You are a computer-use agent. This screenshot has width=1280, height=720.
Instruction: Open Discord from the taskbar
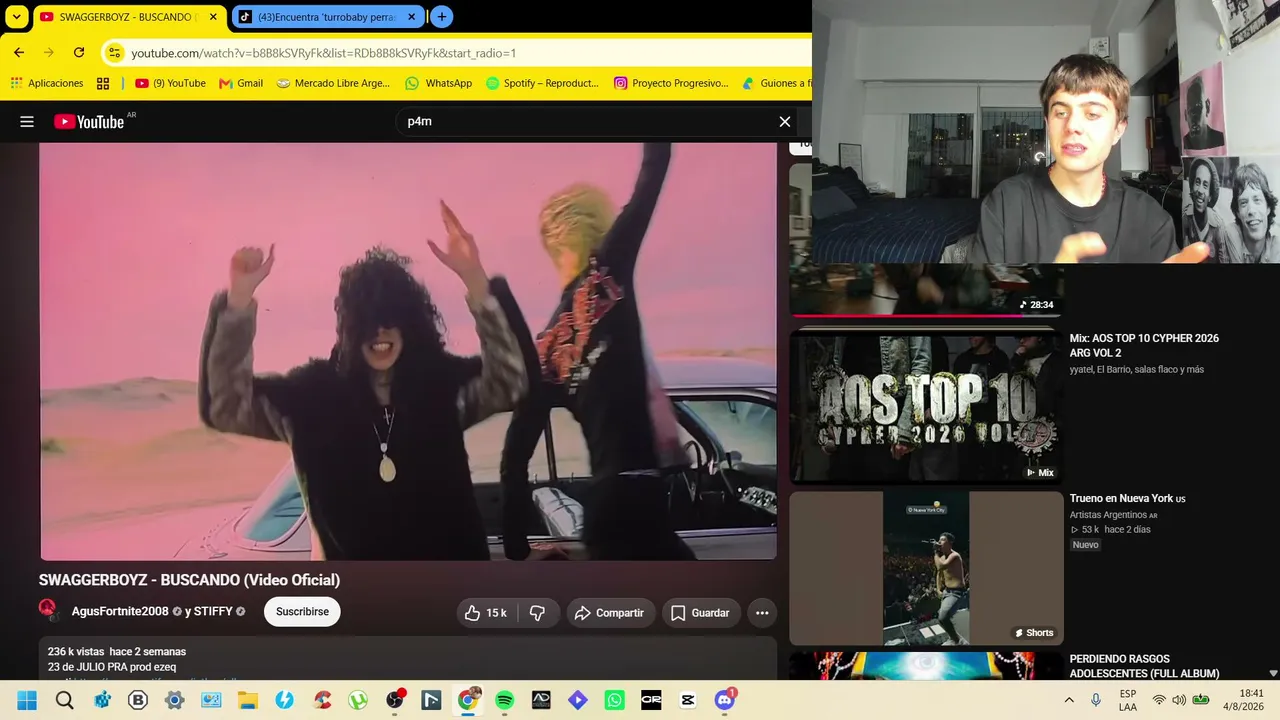[725, 700]
